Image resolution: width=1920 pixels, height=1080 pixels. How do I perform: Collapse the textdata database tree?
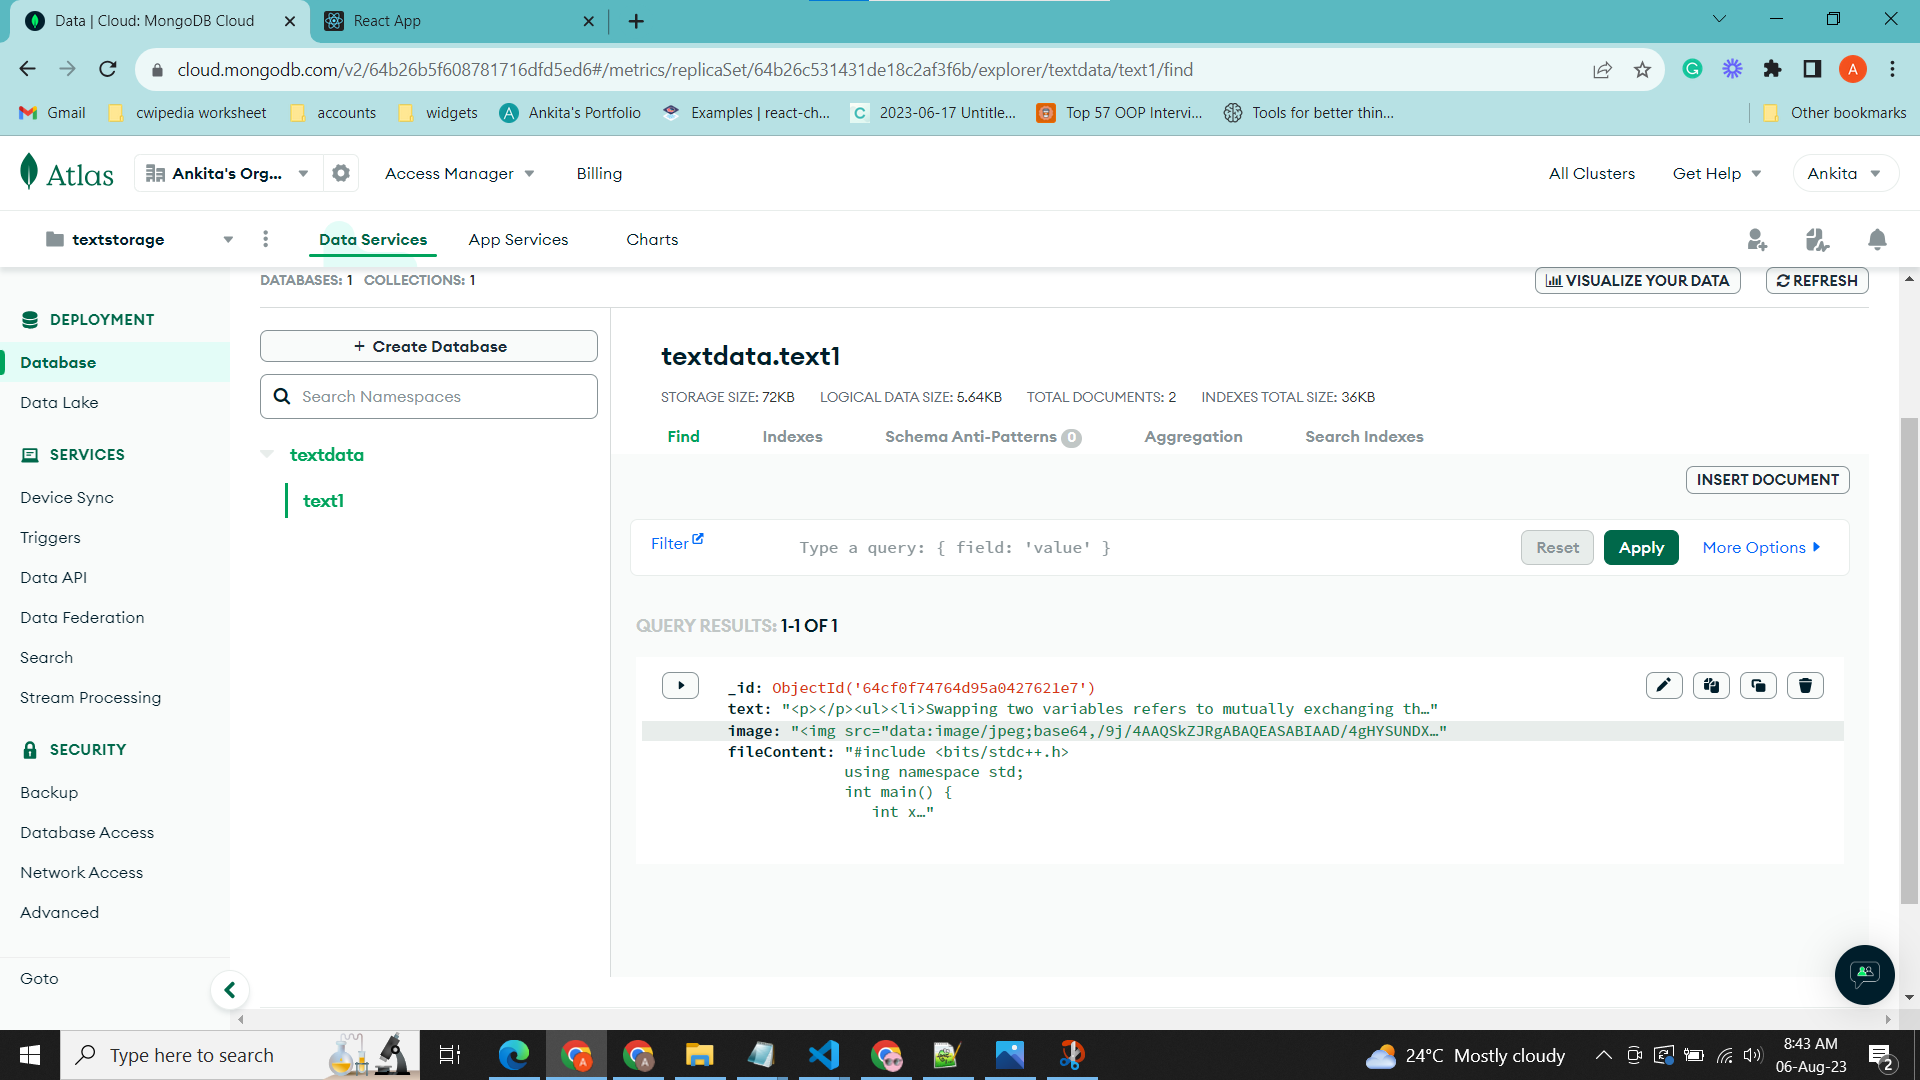tap(267, 454)
